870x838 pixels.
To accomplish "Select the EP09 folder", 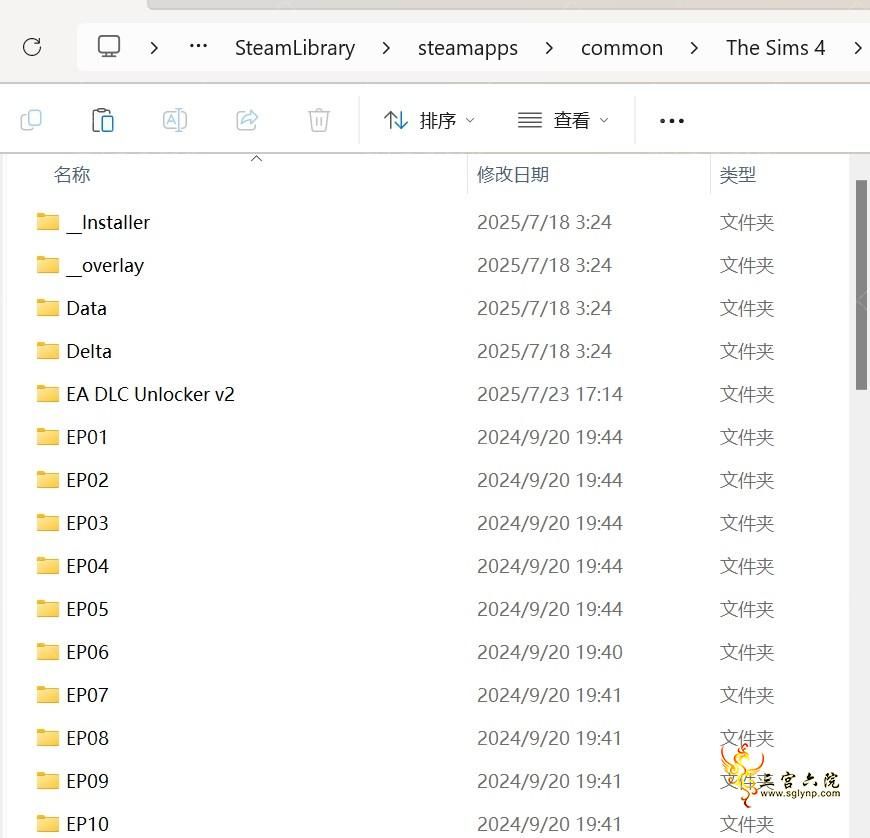I will tap(87, 781).
